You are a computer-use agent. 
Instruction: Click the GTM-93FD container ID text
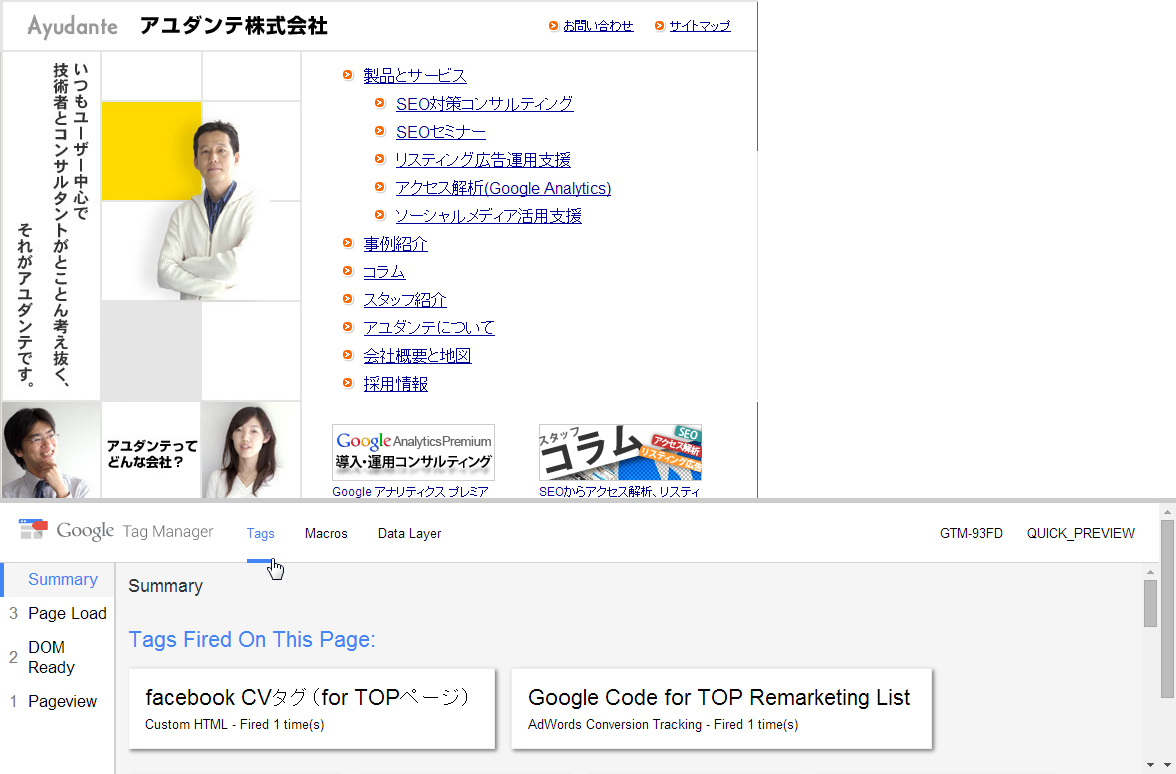(x=971, y=533)
